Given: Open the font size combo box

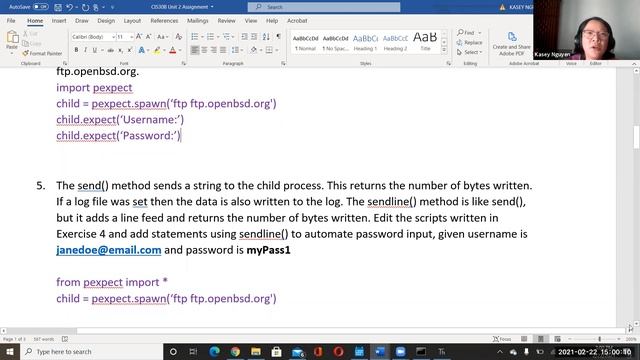Looking at the screenshot, I should pos(125,37).
